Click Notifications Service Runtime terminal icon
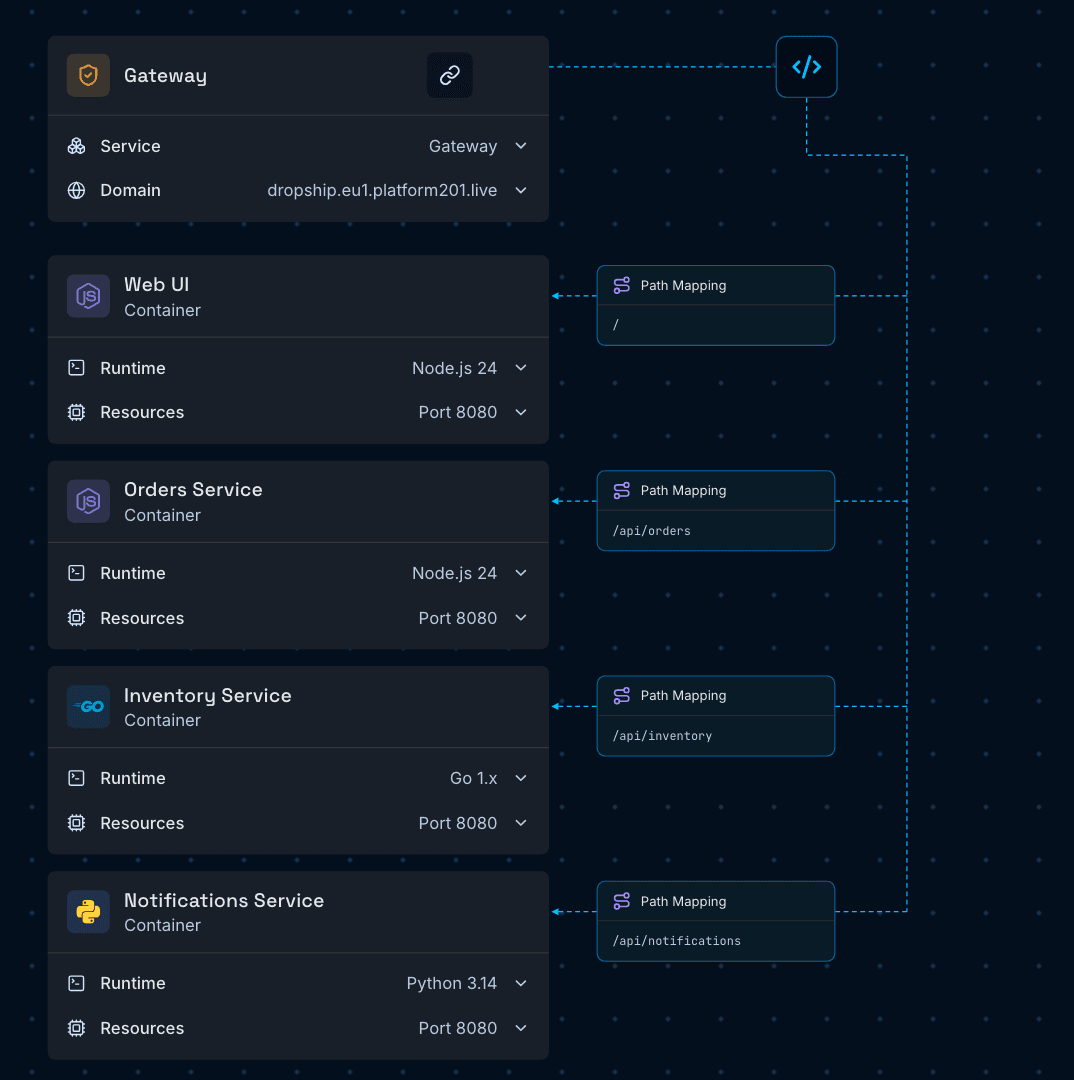Image resolution: width=1074 pixels, height=1080 pixels. click(76, 984)
